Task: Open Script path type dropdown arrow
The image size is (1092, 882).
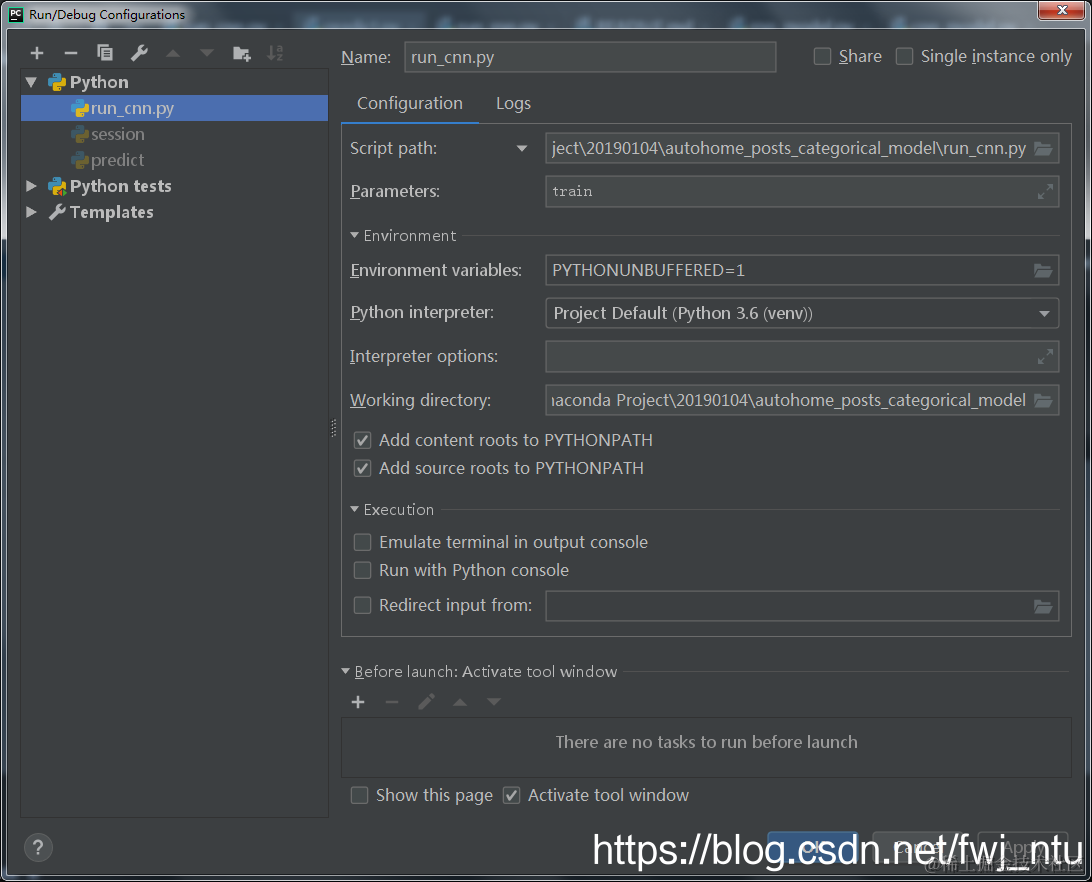Action: [522, 148]
